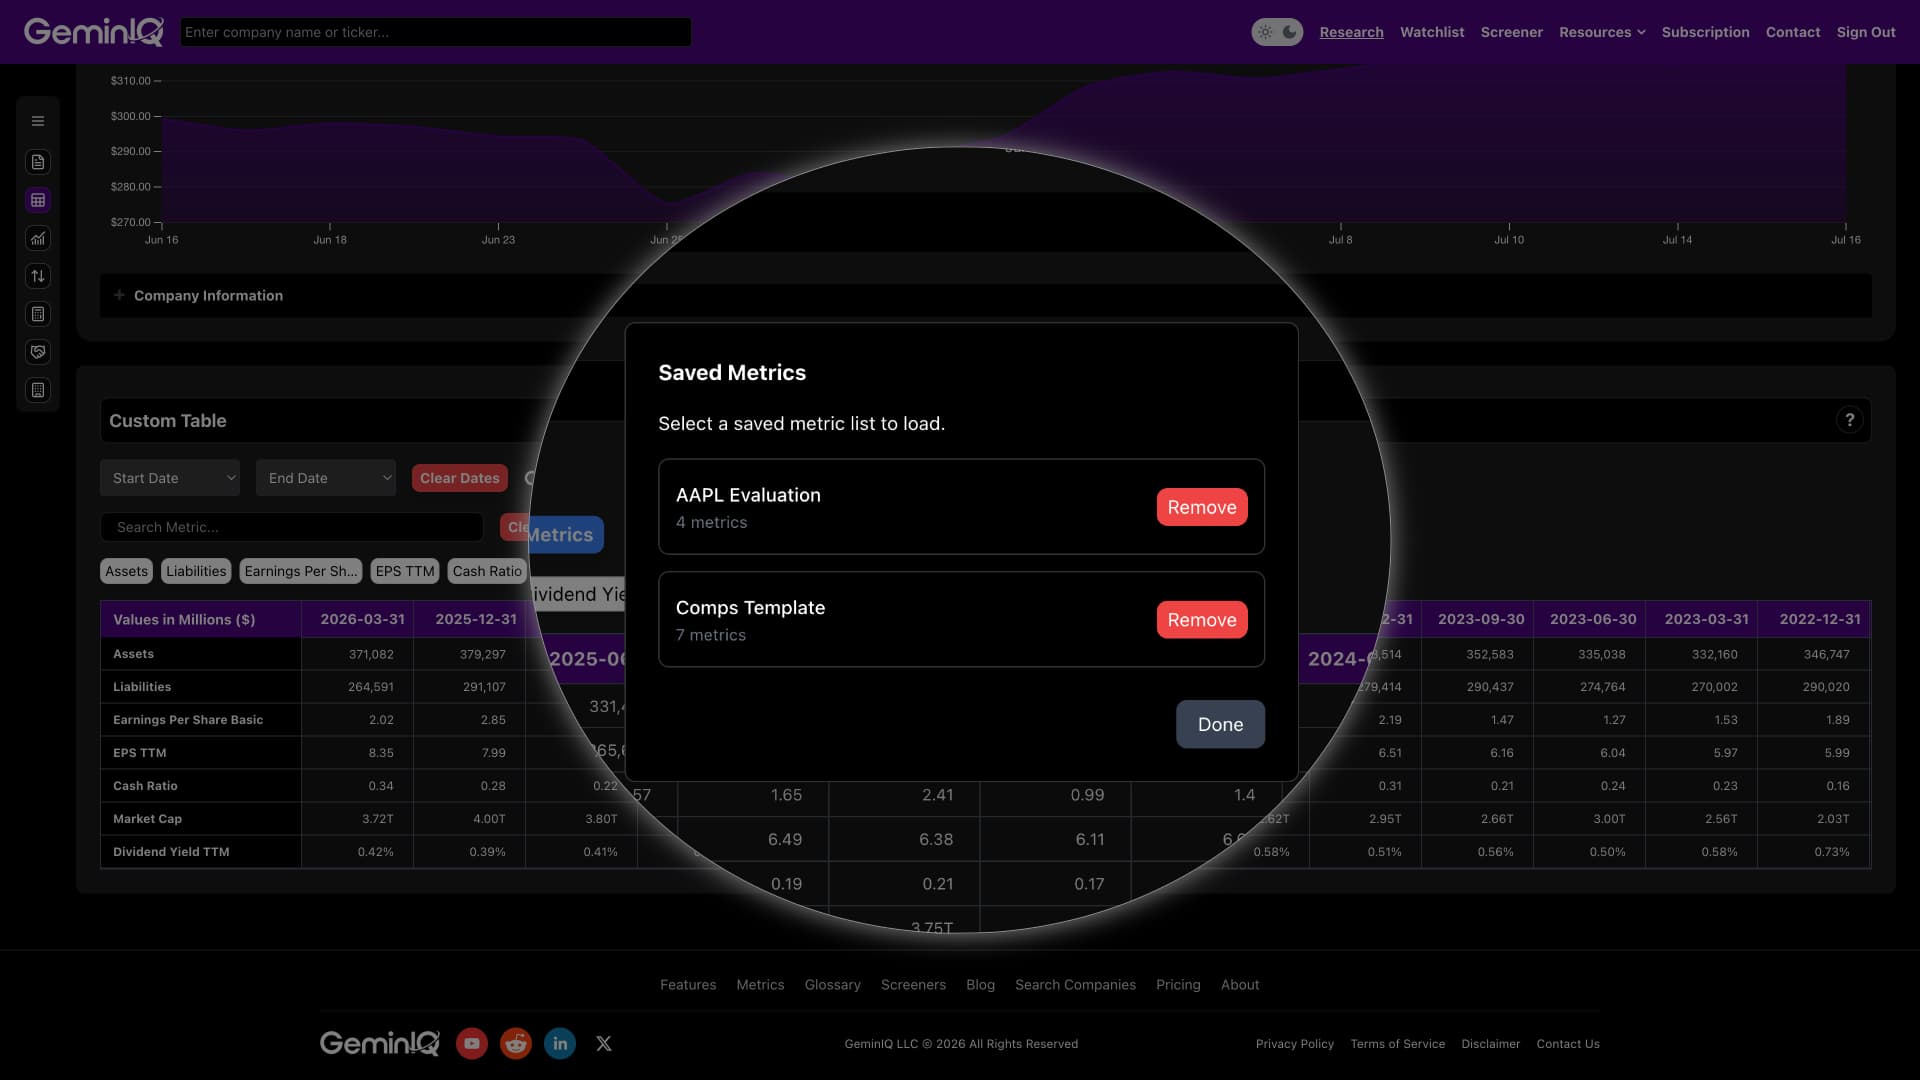Click Done in Saved Metrics dialog
Image resolution: width=1920 pixels, height=1080 pixels.
[1220, 724]
